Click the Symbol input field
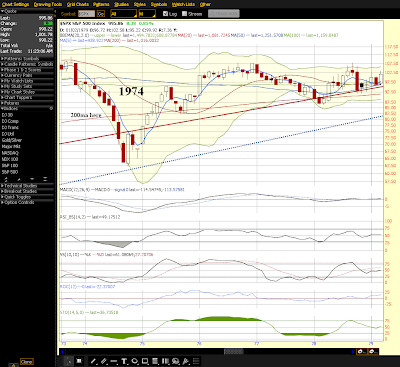The image size is (400, 367). [x=86, y=14]
